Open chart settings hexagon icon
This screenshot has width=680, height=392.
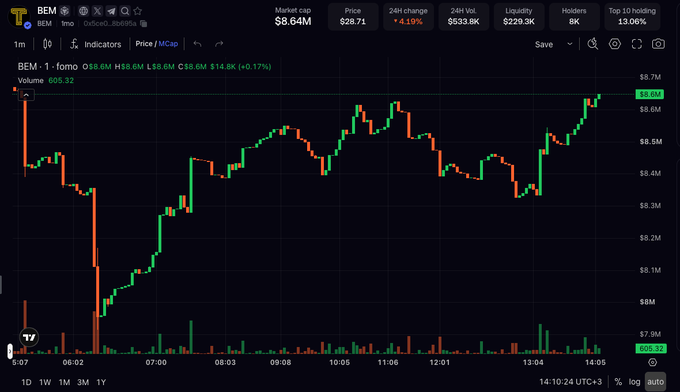pyautogui.click(x=615, y=44)
